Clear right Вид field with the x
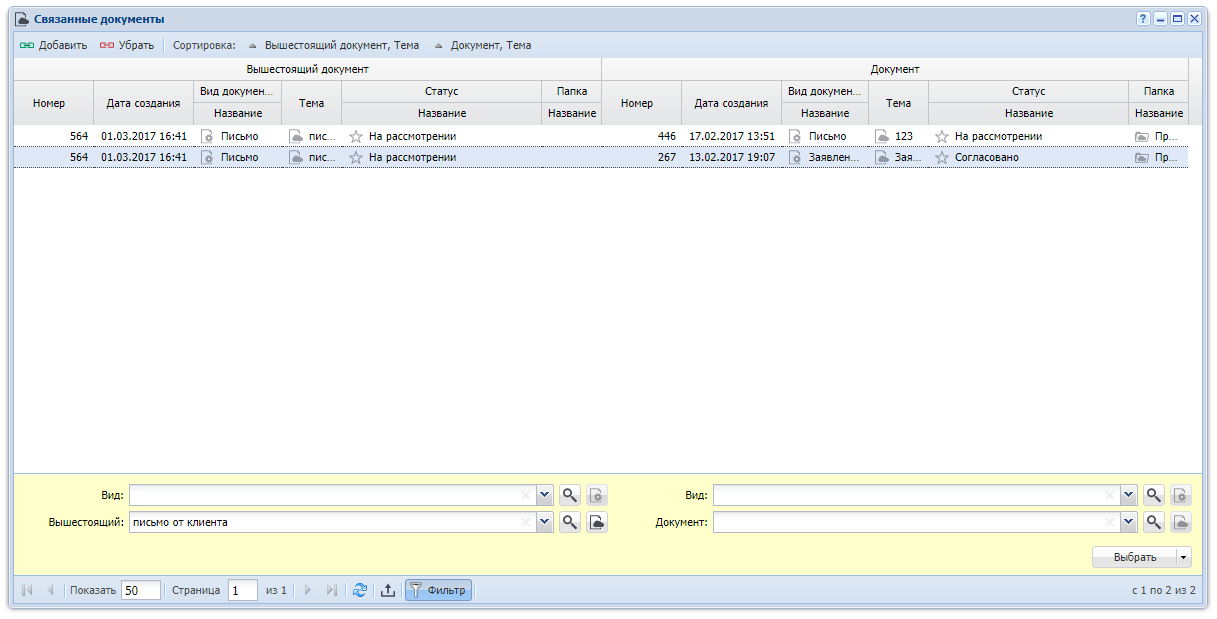 click(1110, 494)
